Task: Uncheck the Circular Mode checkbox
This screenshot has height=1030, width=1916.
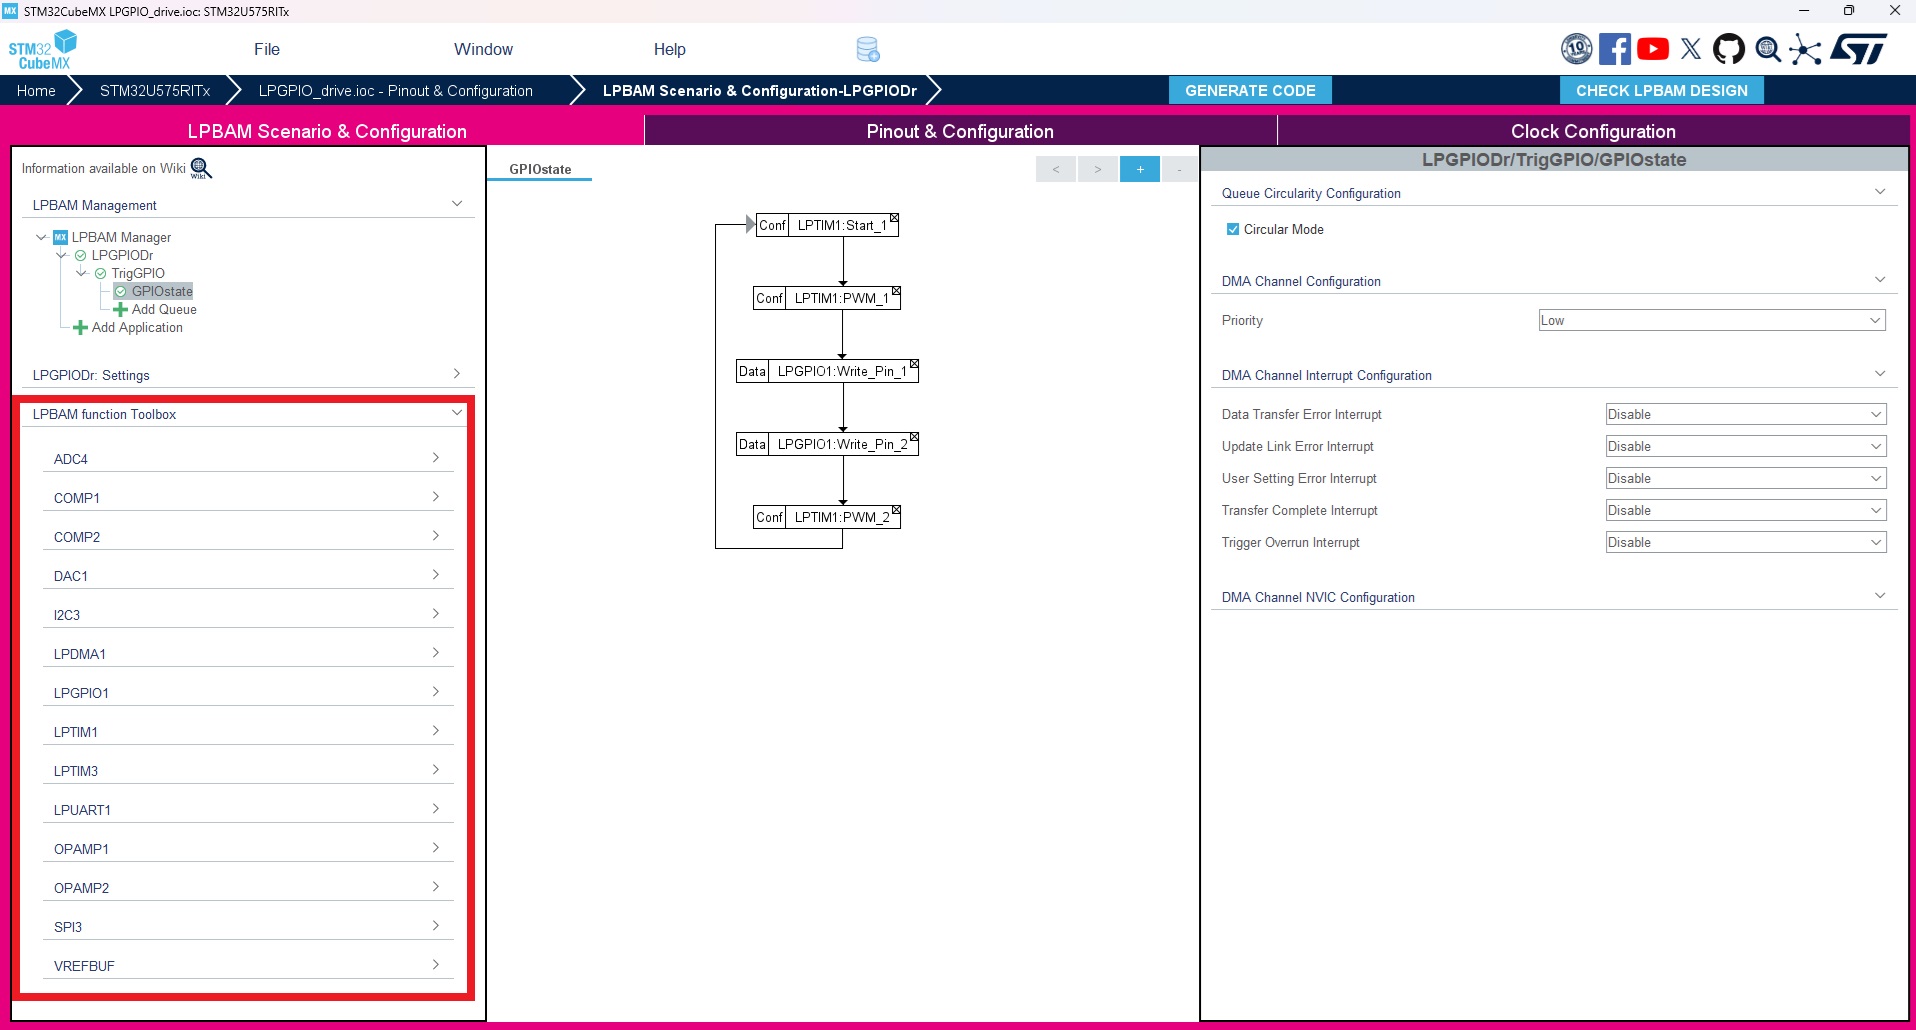Action: tap(1231, 229)
